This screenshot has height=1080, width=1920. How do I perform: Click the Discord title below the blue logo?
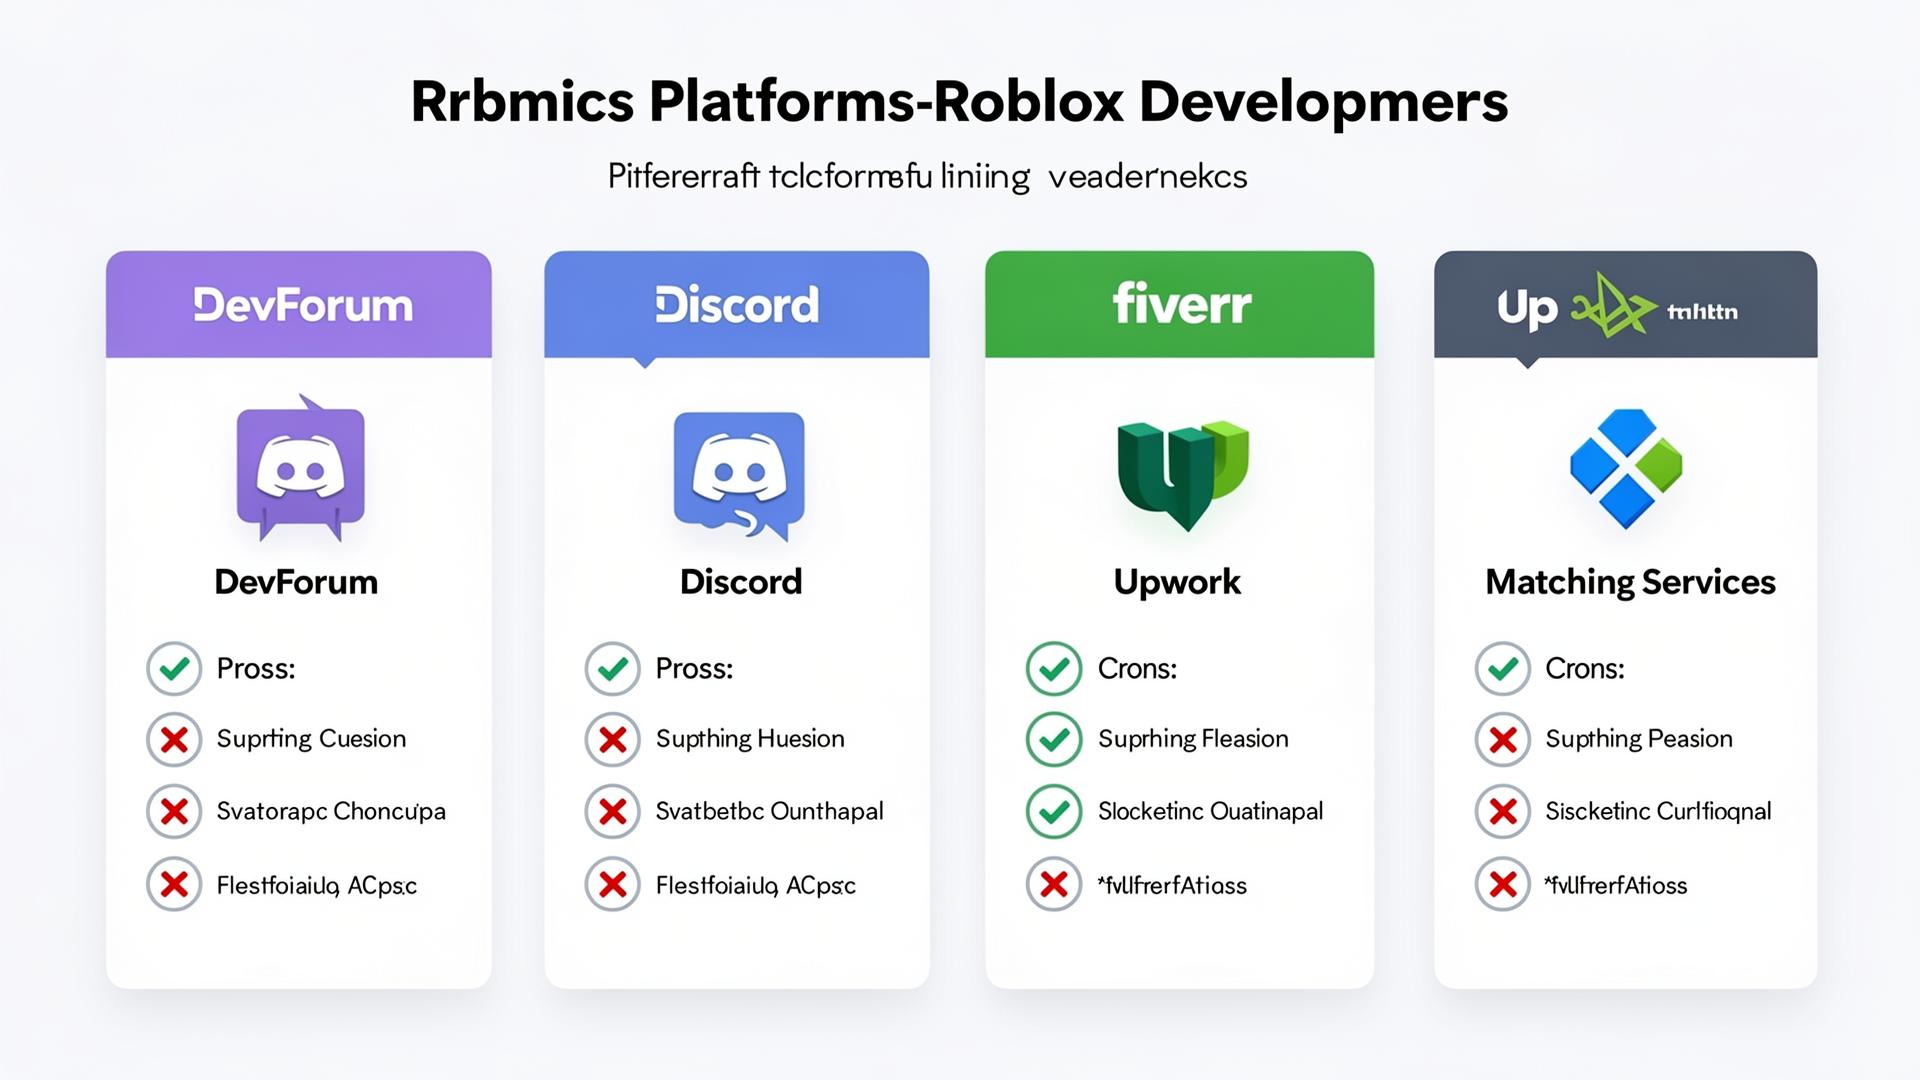pos(741,582)
